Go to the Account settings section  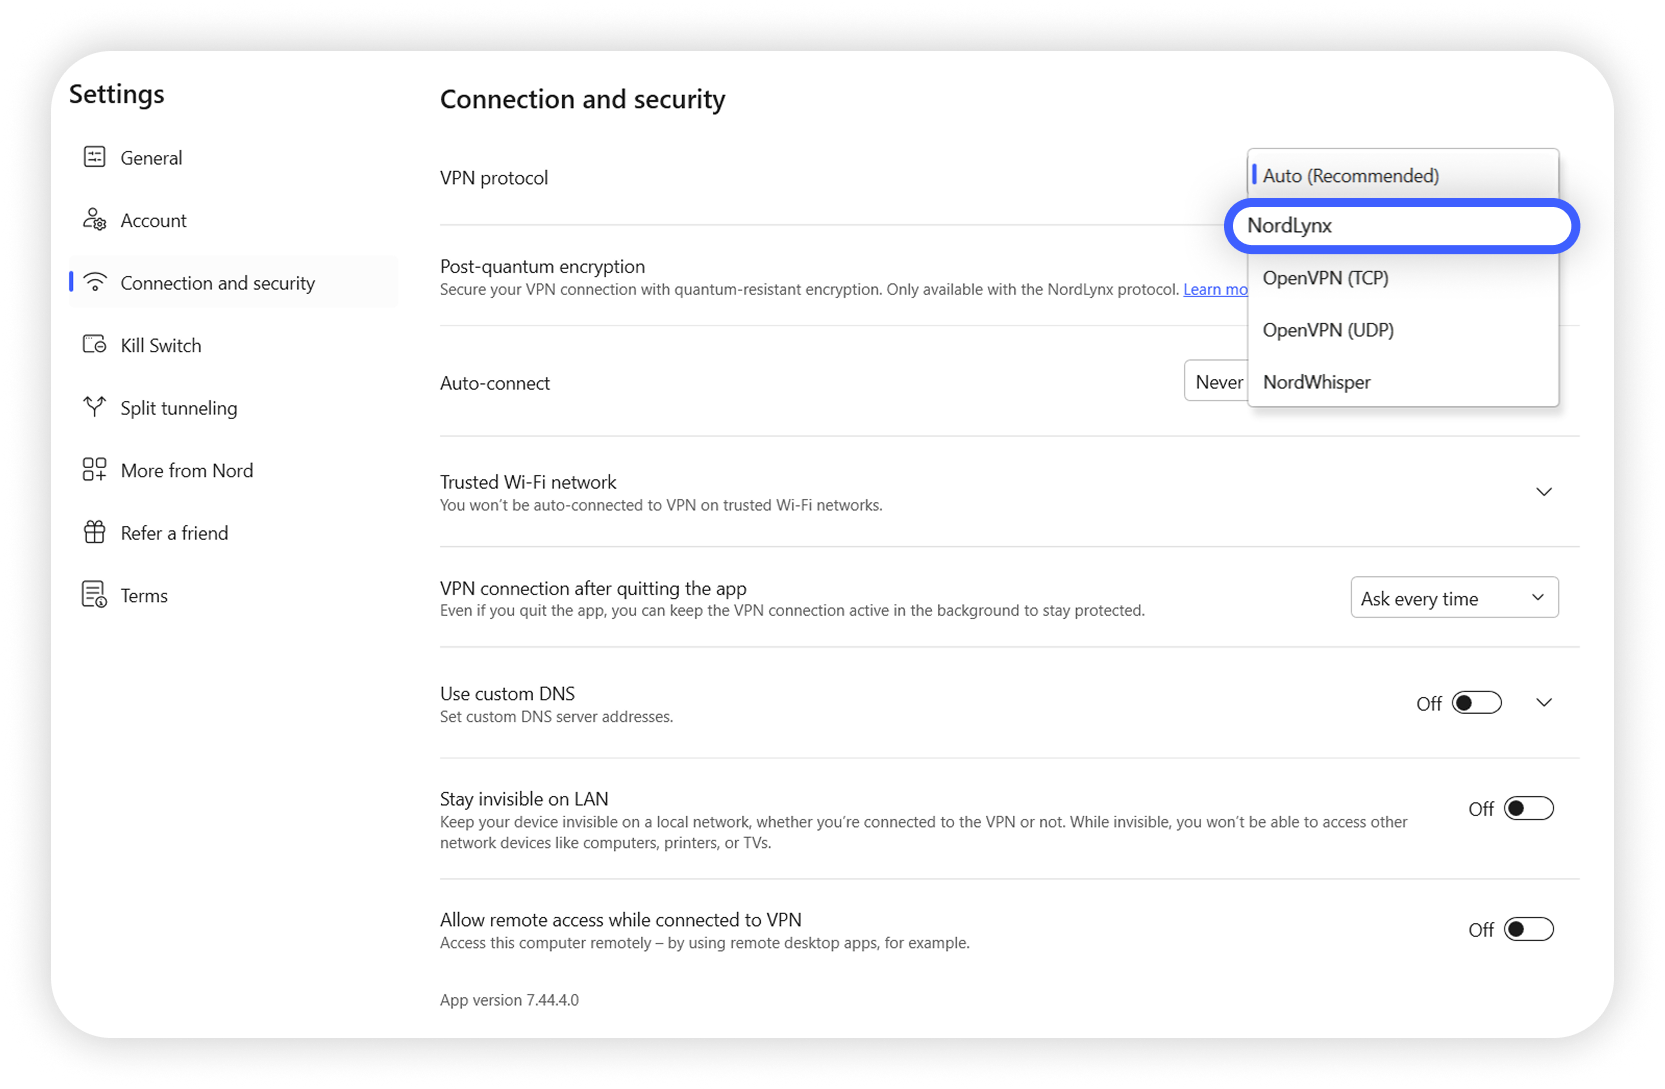153,220
